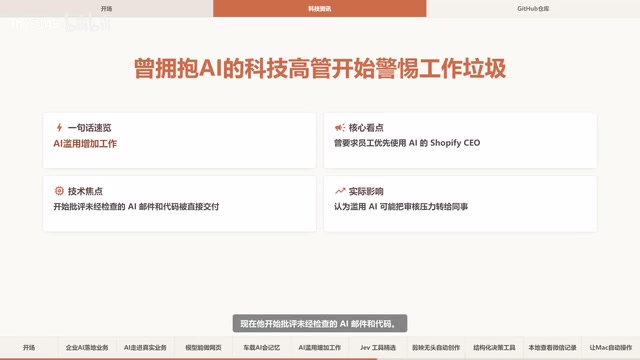Click the 技术焦点 card heading
Screen dimensions: 640x360
click(85, 191)
